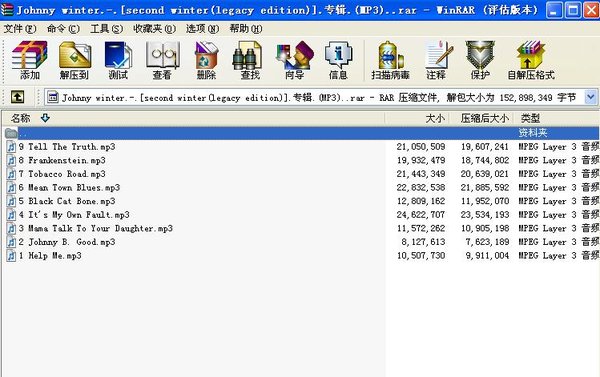Sort by Name (名称) column header
This screenshot has width=600, height=377.
(193, 118)
